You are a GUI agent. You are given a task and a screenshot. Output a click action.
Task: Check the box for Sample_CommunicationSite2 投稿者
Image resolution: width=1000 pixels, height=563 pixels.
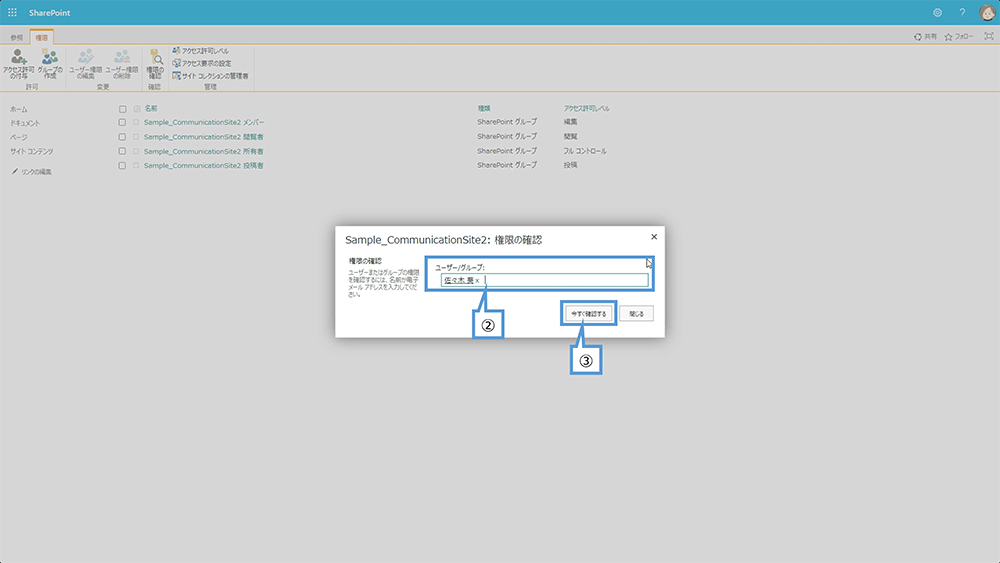122,166
